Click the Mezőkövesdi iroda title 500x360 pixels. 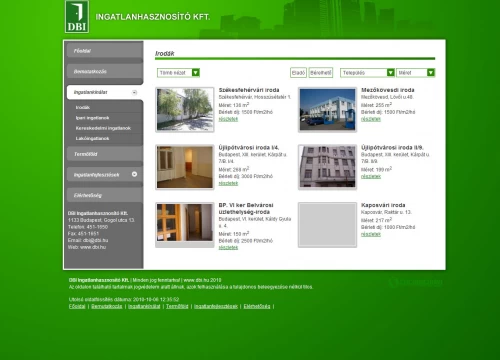(388, 90)
